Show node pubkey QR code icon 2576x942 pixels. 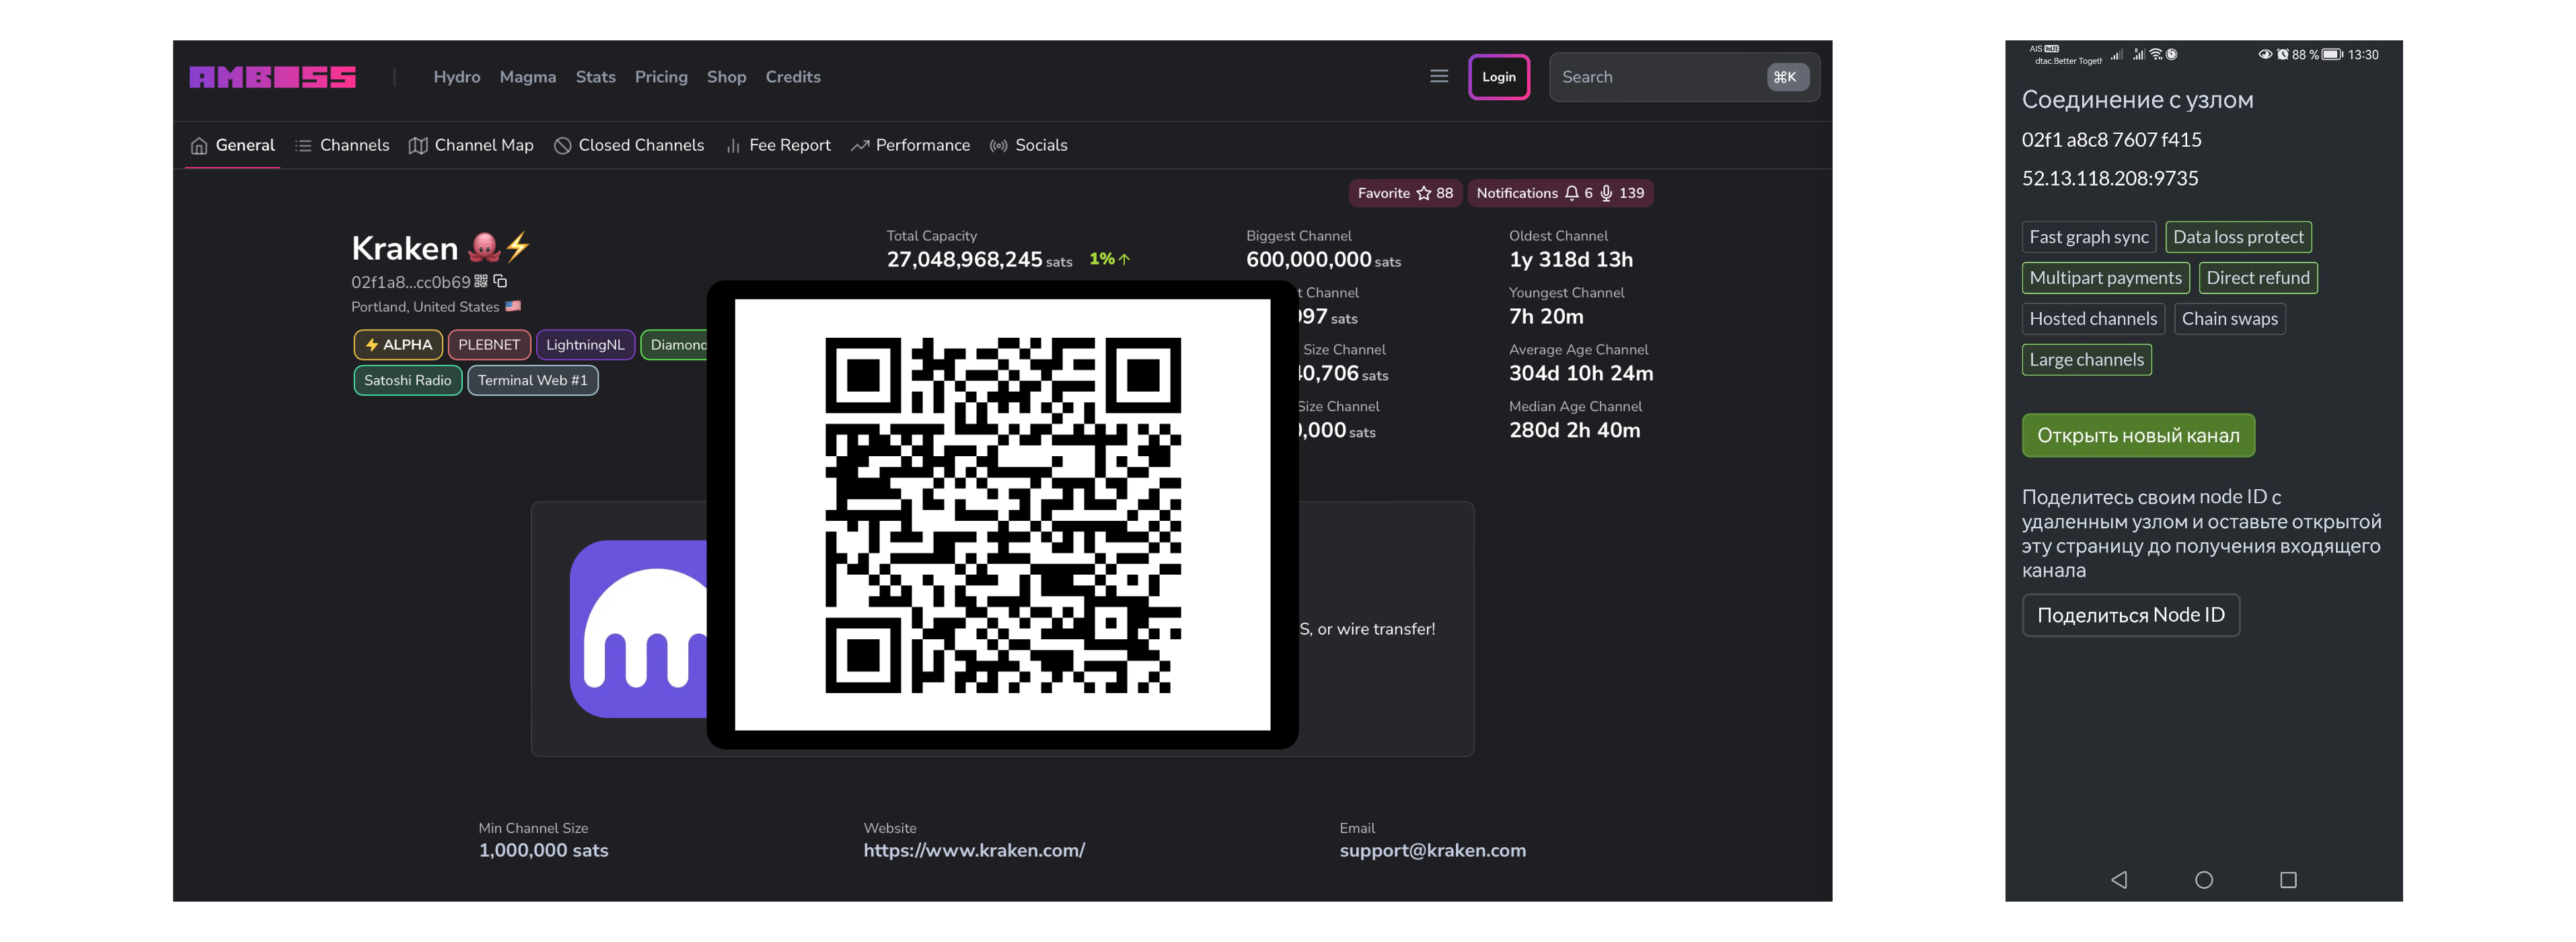481,281
